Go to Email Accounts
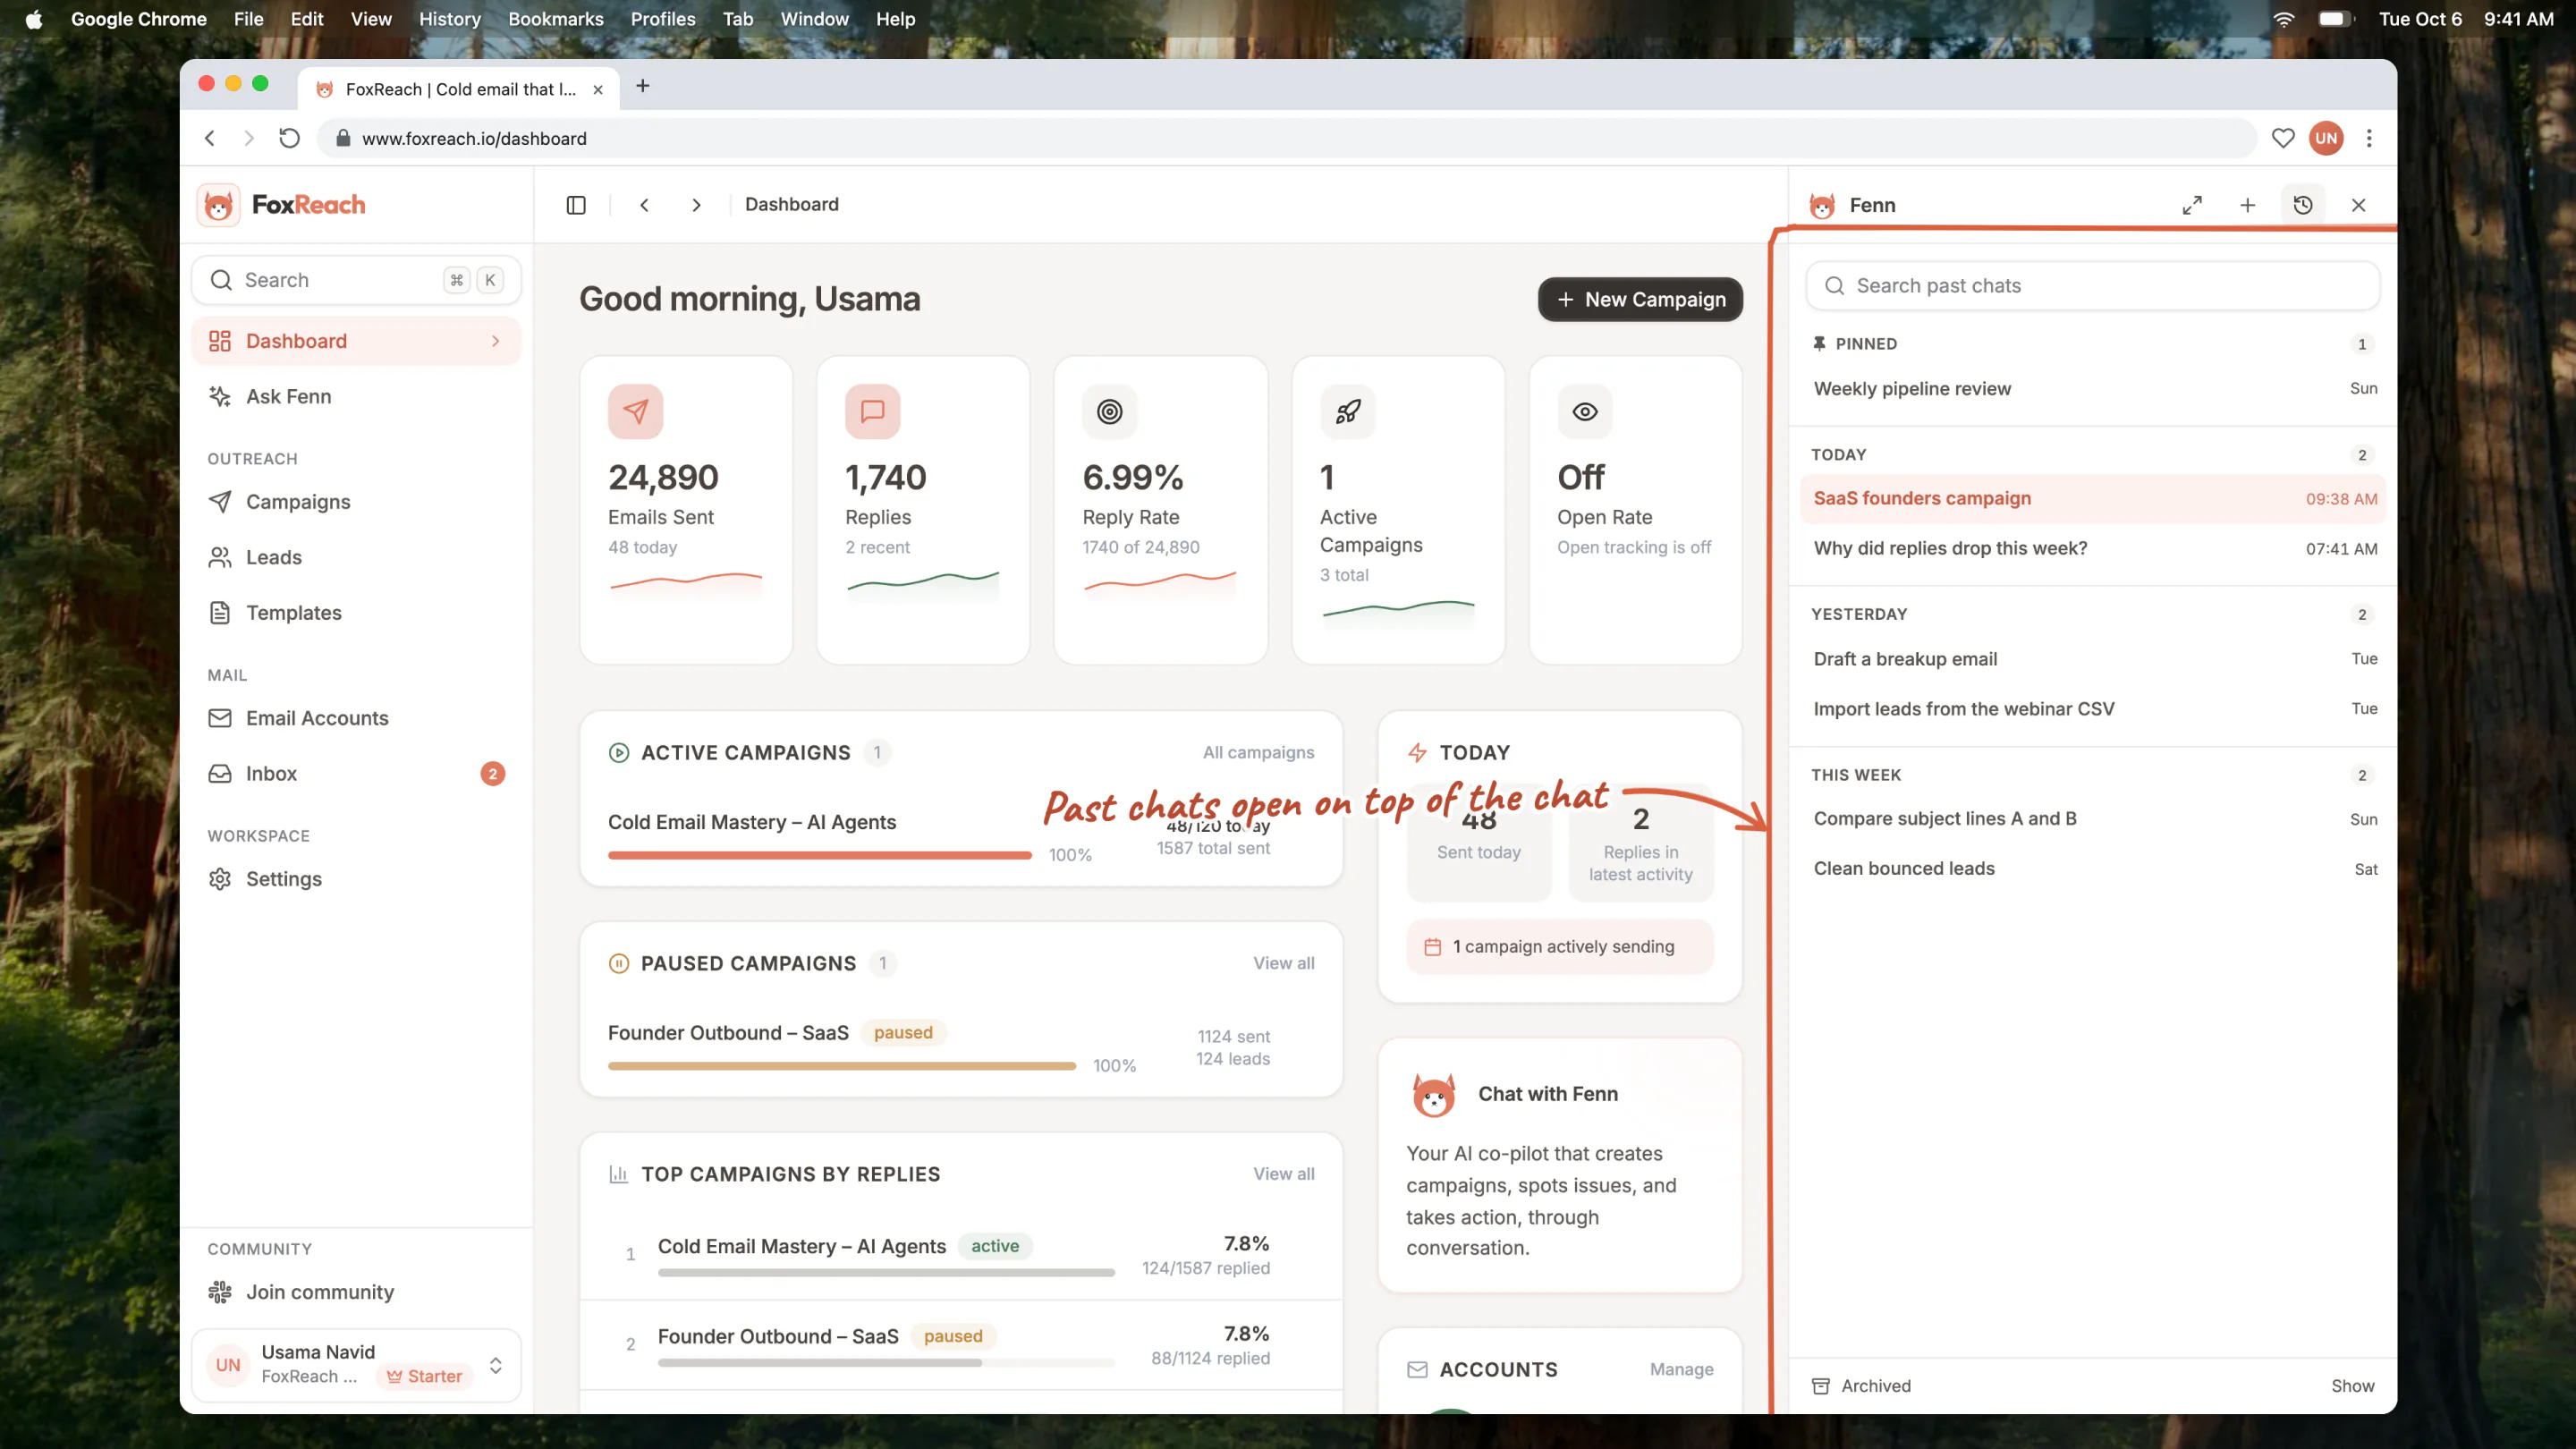The width and height of the screenshot is (2576, 1449). coord(356,718)
